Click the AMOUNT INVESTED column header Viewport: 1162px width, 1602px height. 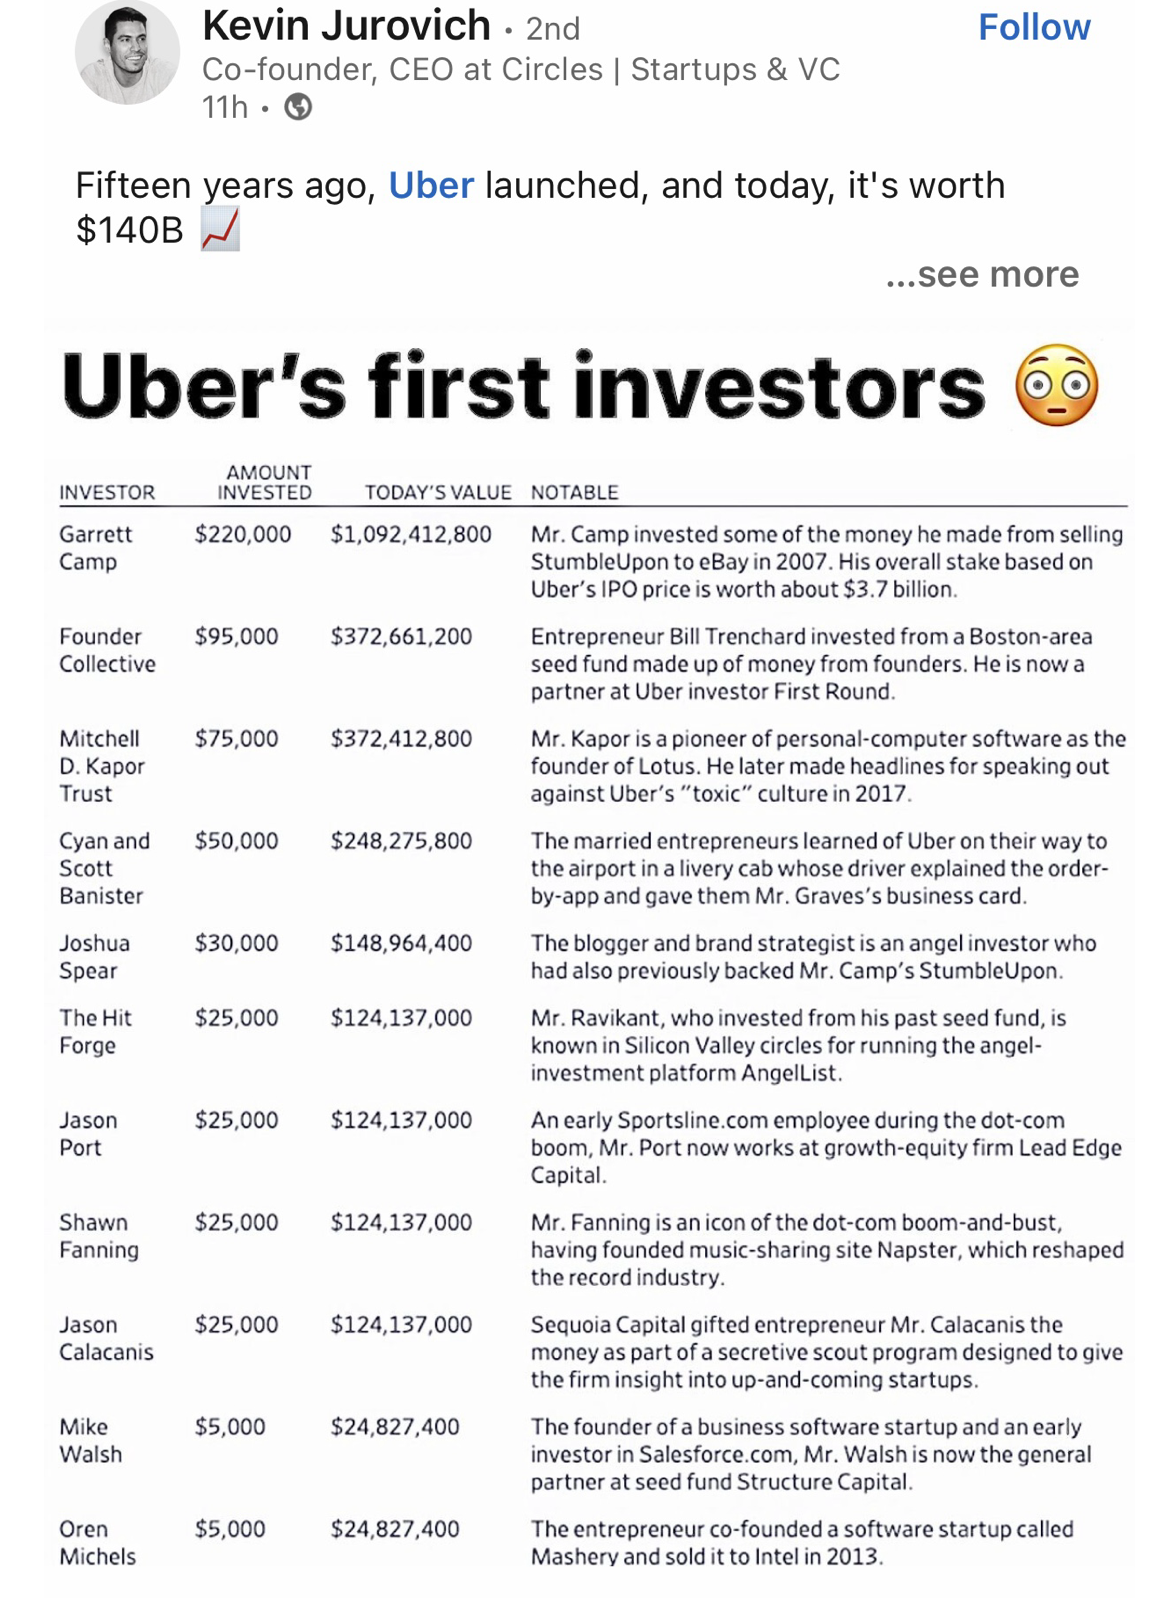(265, 482)
